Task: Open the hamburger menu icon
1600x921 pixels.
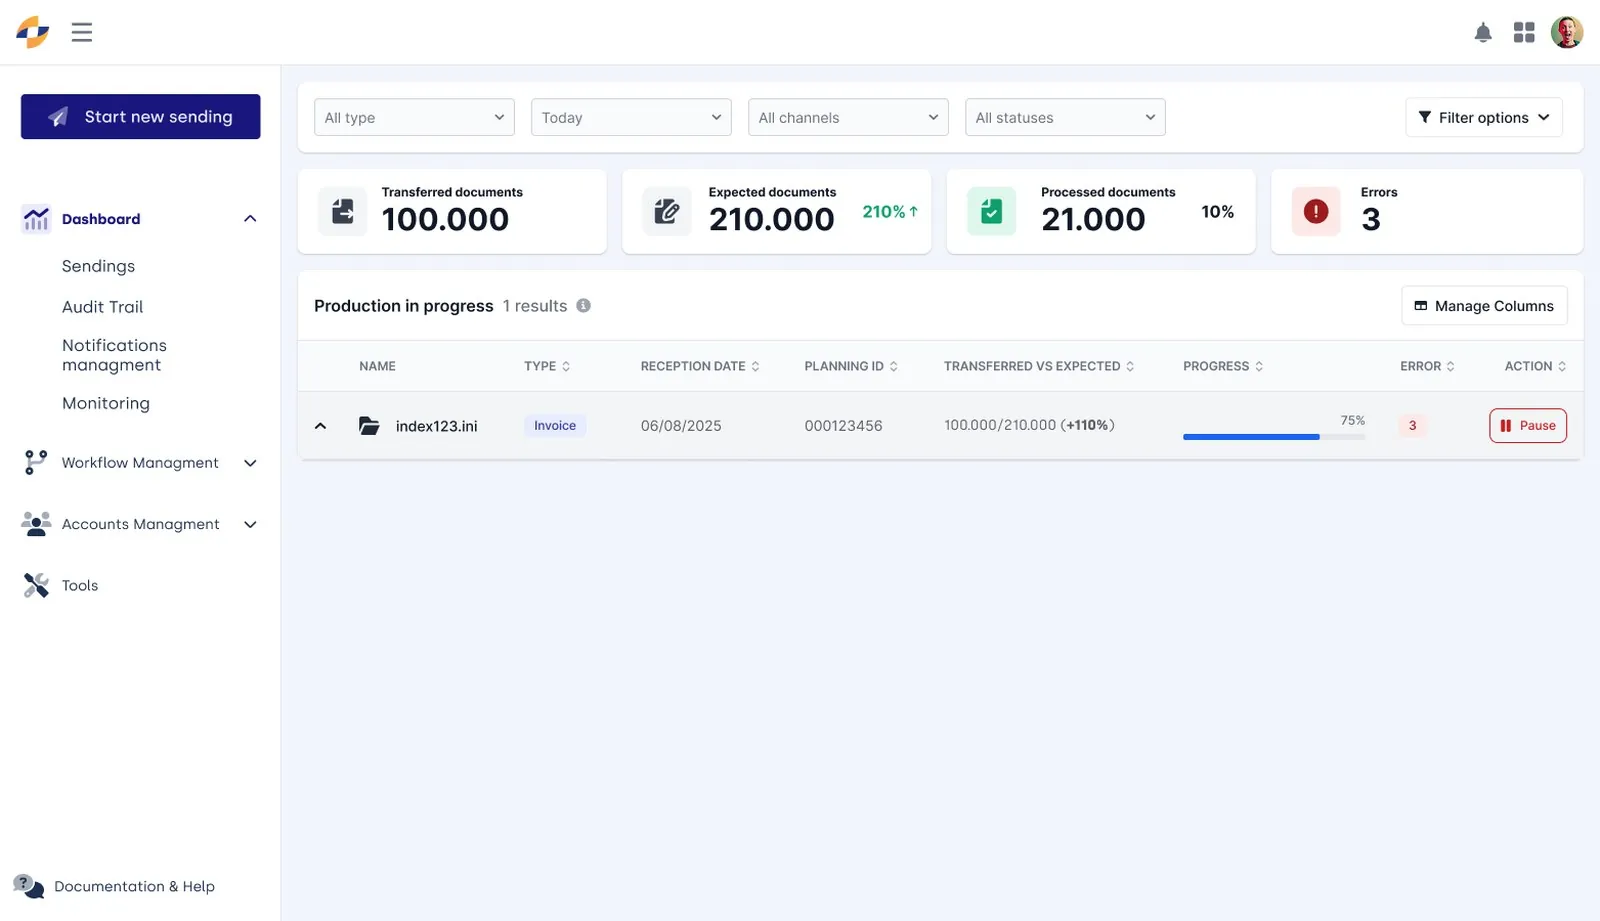Action: (x=82, y=32)
